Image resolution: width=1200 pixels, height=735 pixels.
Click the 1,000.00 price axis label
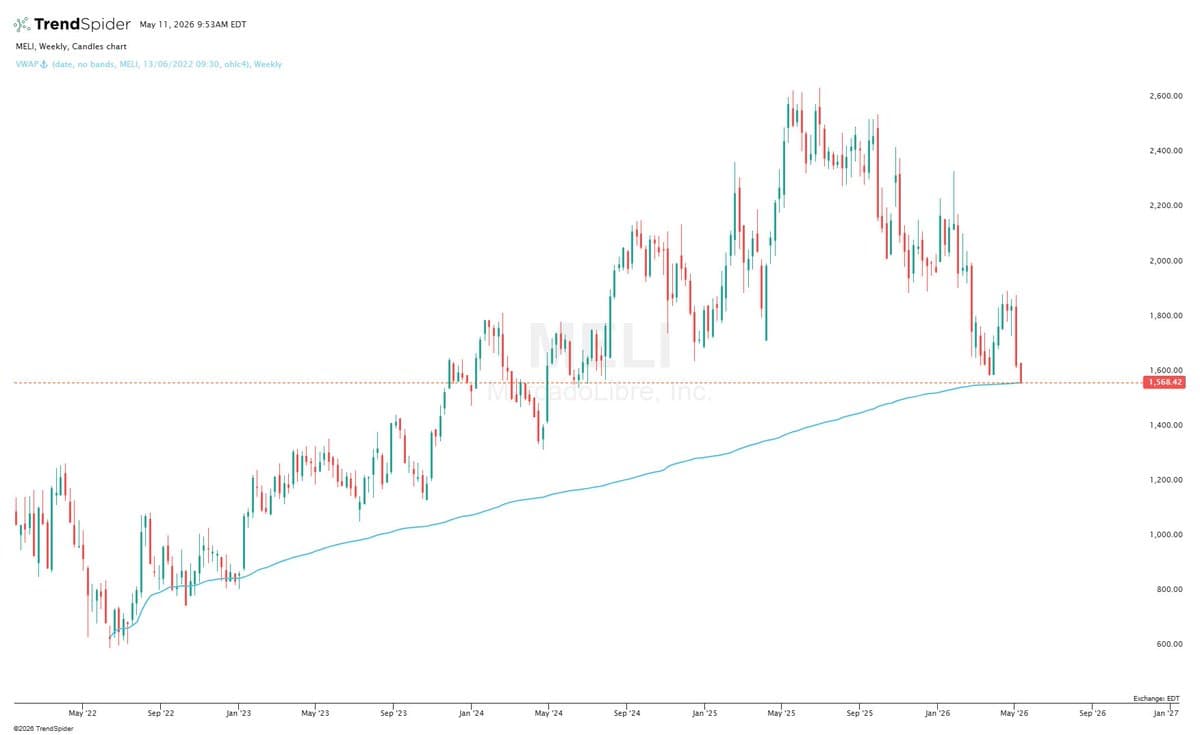click(1167, 535)
